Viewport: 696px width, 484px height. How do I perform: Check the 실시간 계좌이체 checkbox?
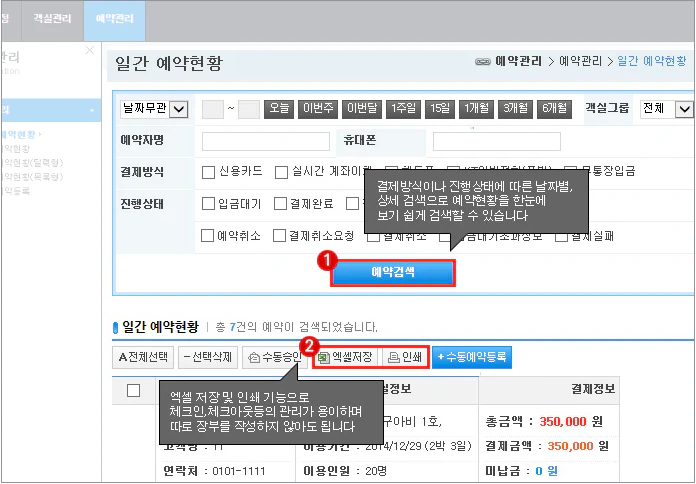pos(281,172)
